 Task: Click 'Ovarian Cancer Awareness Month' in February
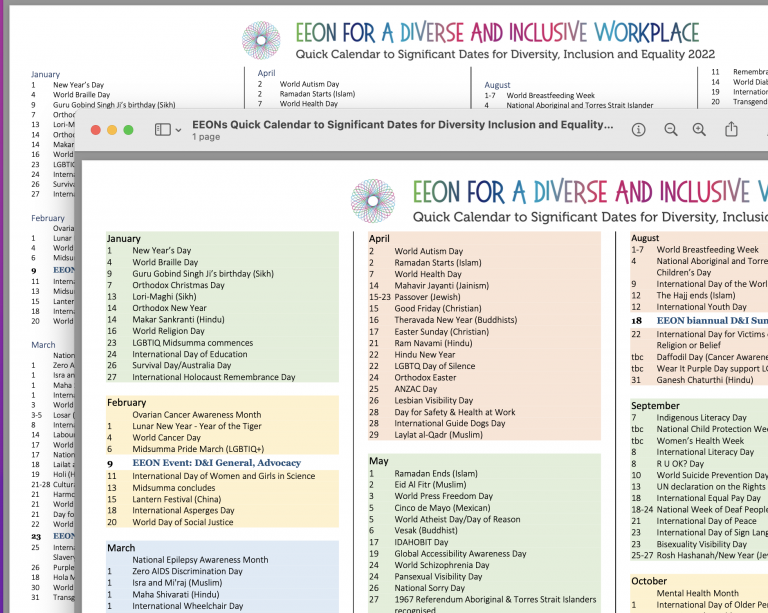pos(196,414)
